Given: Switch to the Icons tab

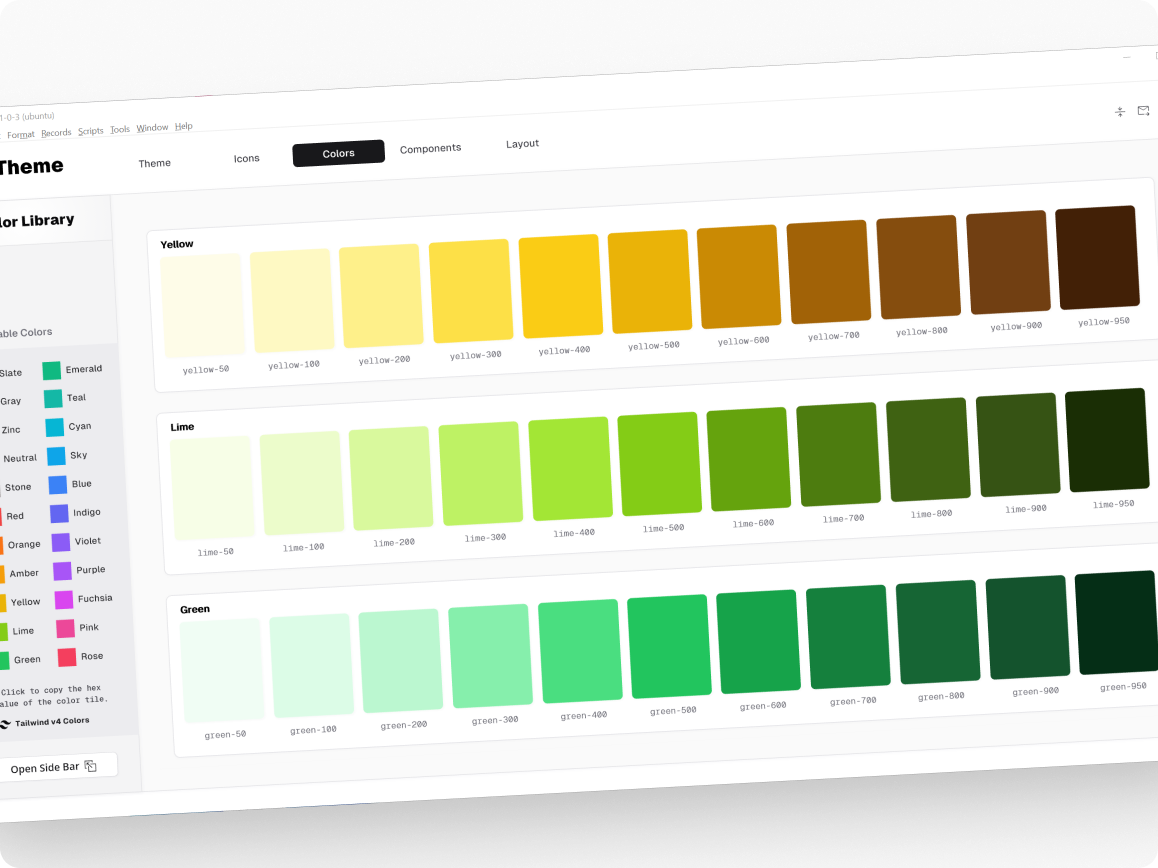Looking at the screenshot, I should (x=246, y=157).
